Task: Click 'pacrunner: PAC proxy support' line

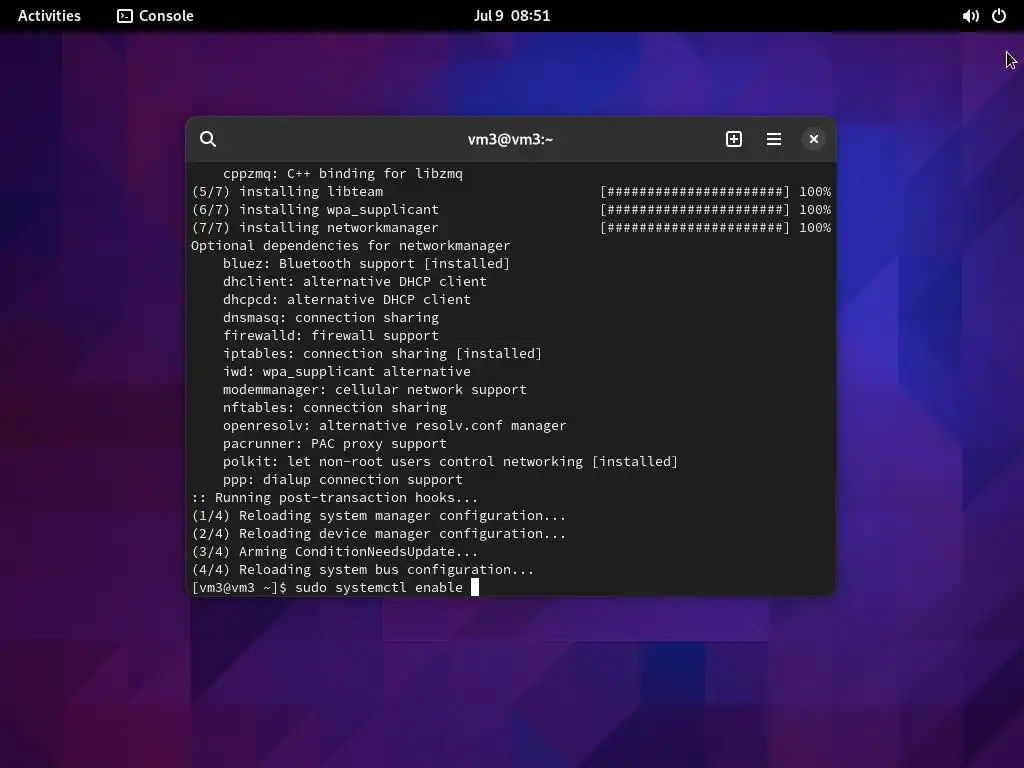Action: [335, 443]
